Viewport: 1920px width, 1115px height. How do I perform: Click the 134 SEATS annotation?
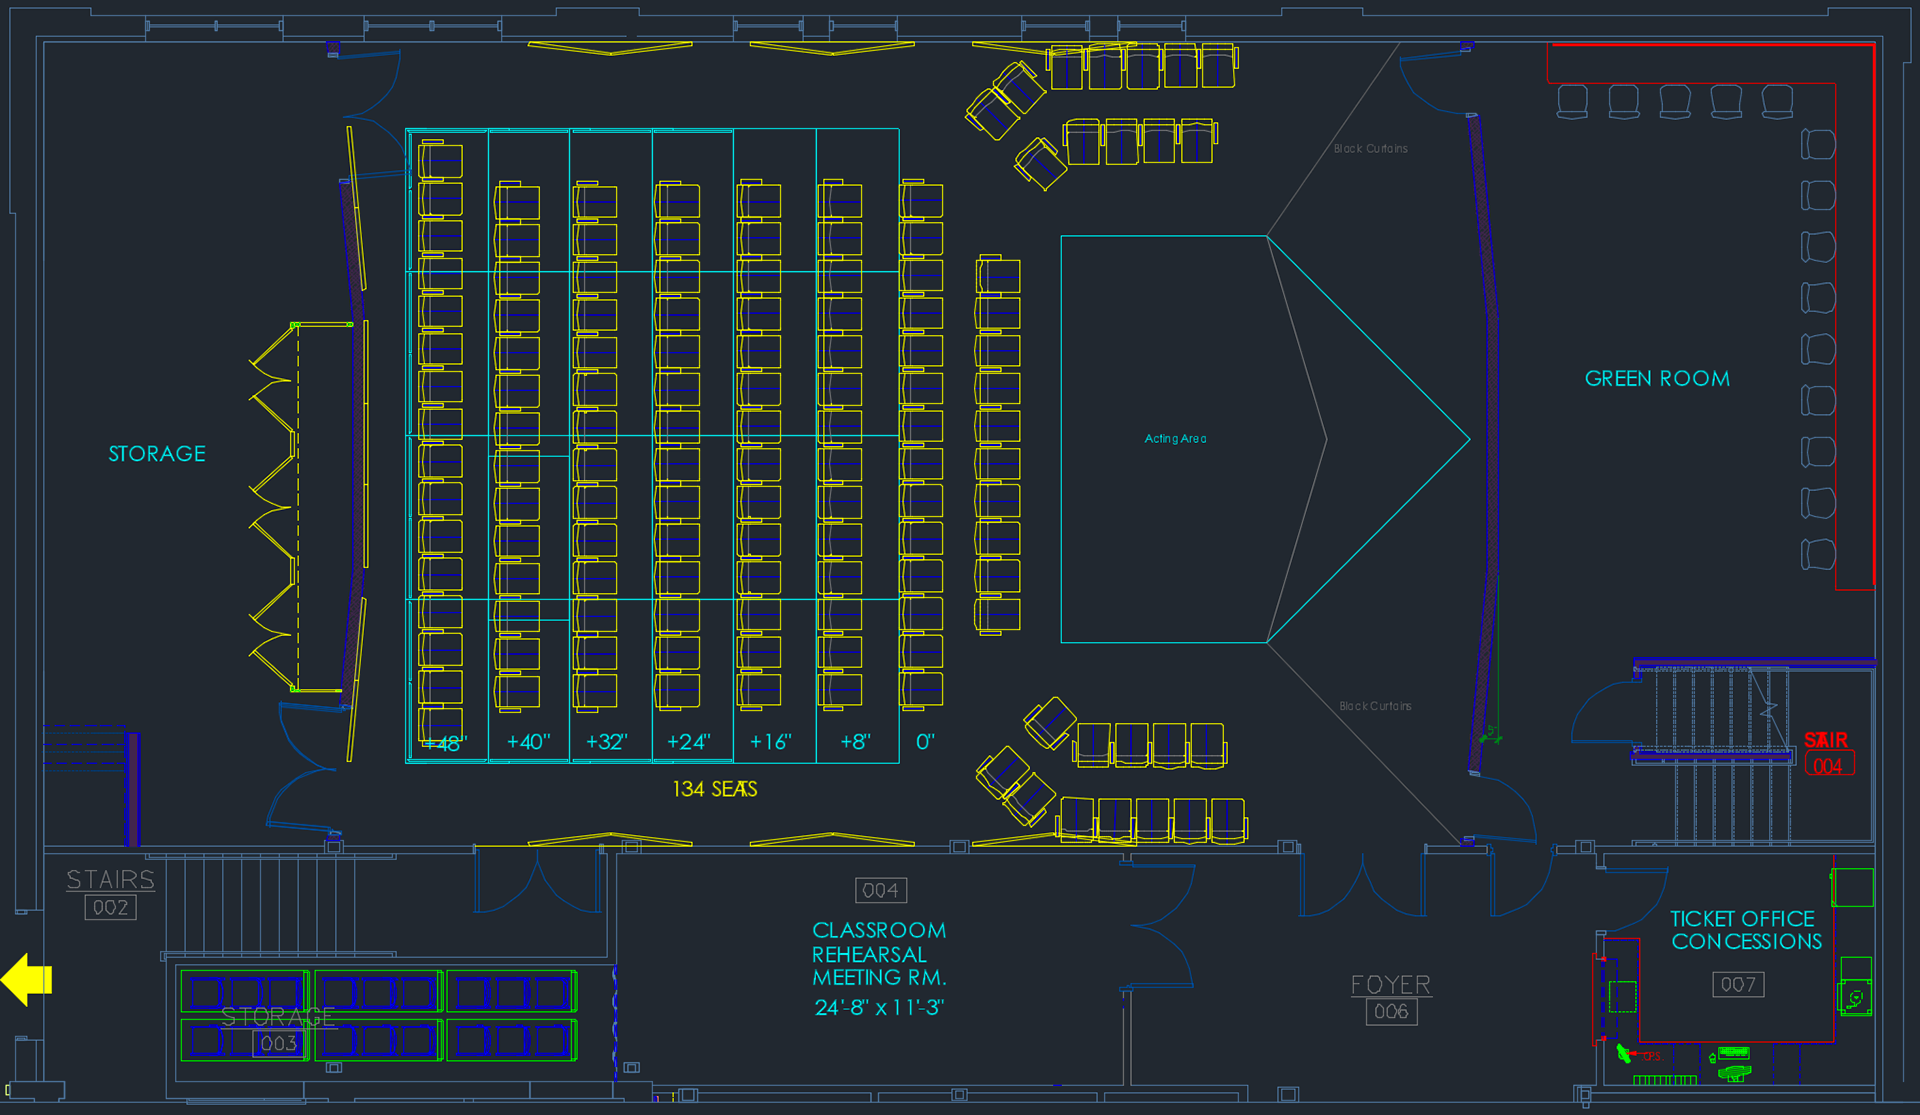(714, 789)
